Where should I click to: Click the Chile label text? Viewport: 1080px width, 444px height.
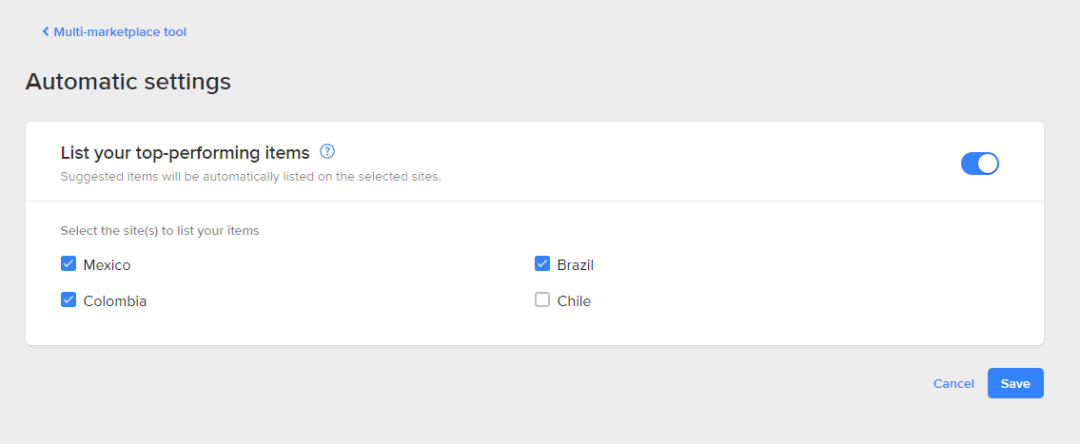574,301
